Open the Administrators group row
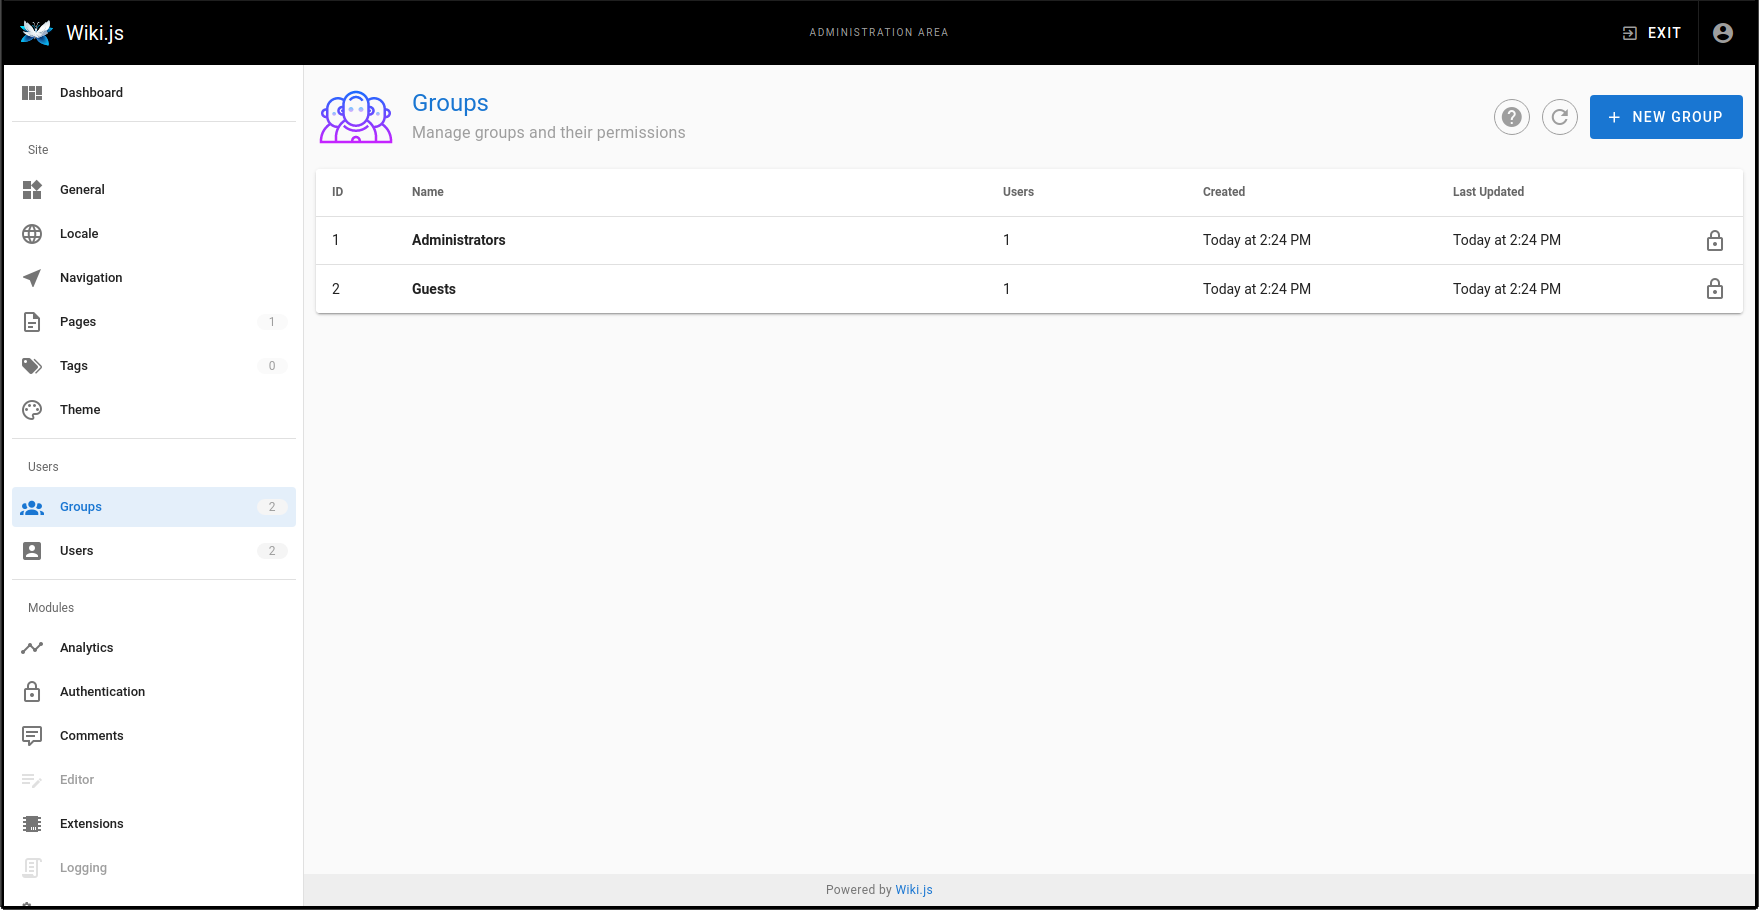Viewport: 1759px width, 910px height. [x=459, y=240]
